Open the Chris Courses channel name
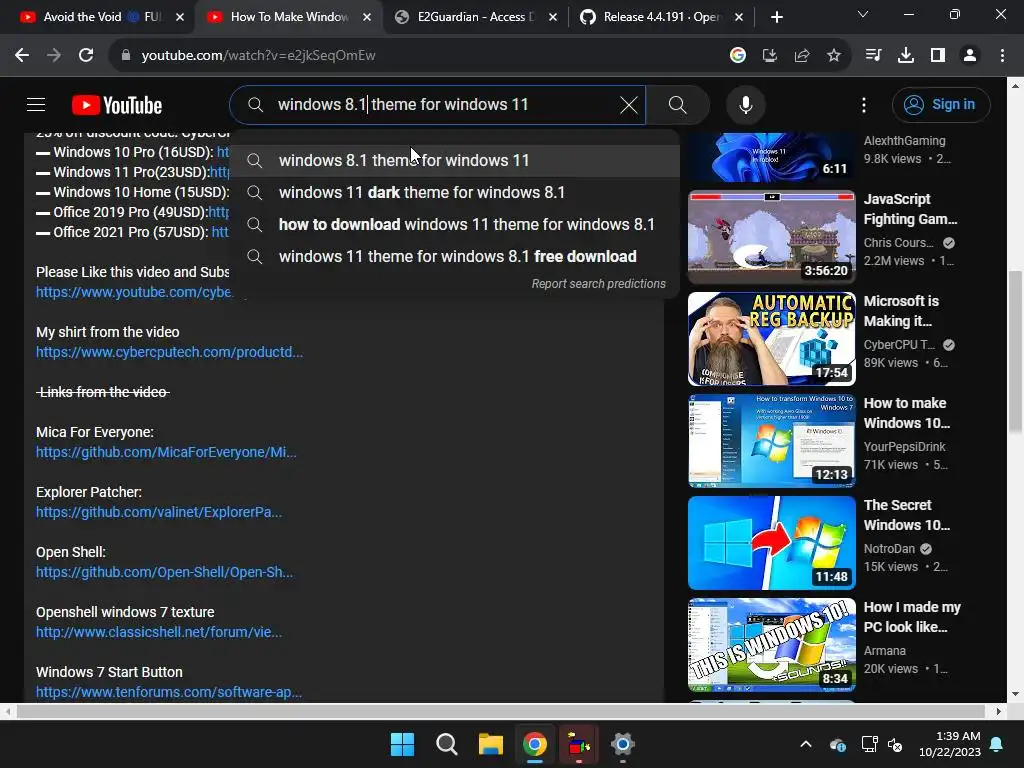The image size is (1024, 768). pyautogui.click(x=899, y=242)
